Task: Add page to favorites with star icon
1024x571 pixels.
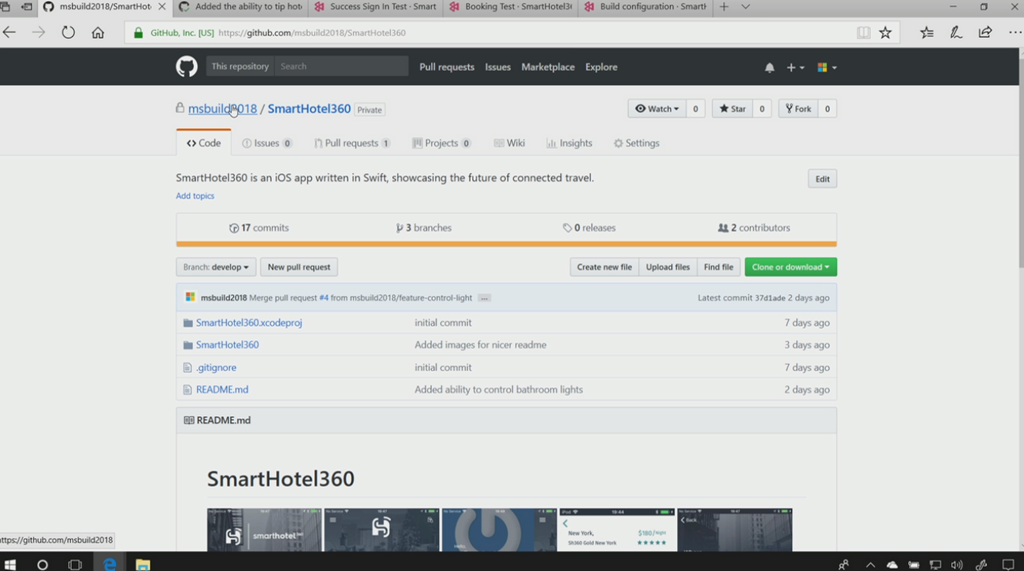Action: 885,33
